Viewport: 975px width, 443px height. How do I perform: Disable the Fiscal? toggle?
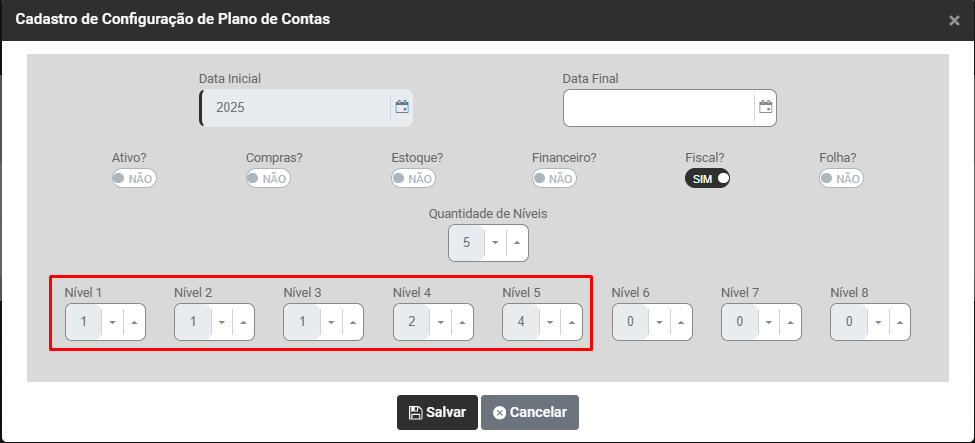[708, 178]
